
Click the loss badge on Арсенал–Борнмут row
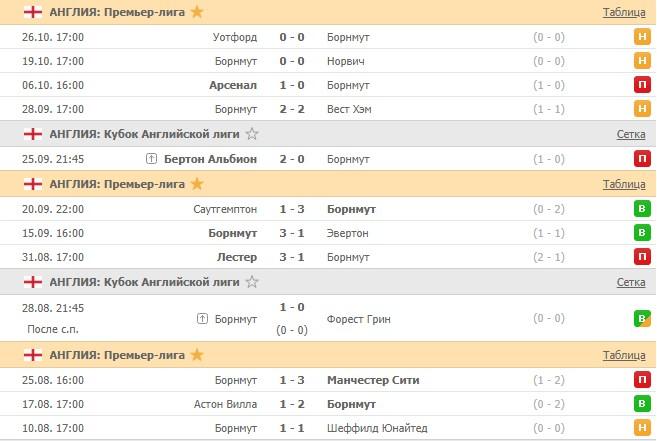tap(643, 85)
